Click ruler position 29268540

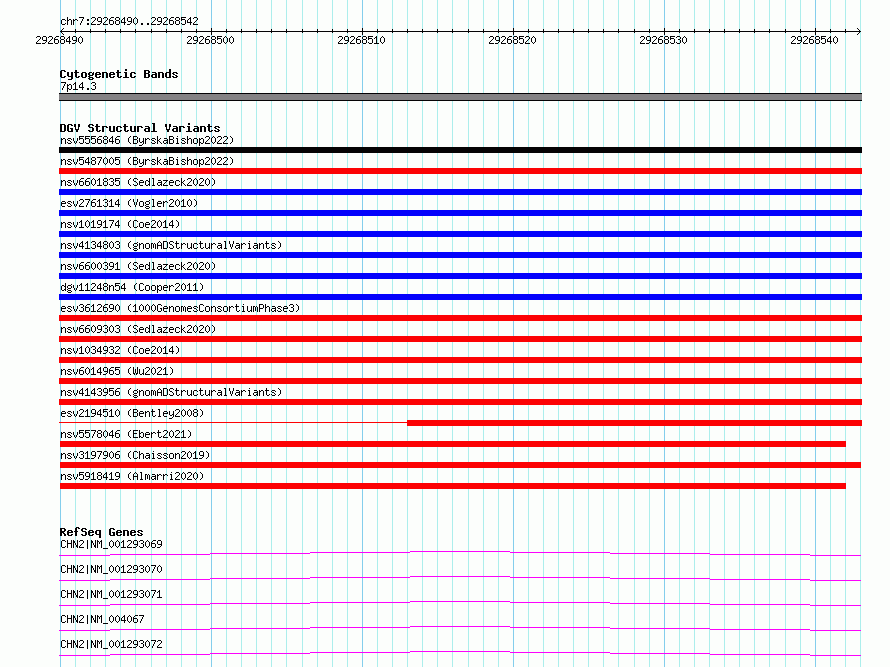tap(815, 40)
